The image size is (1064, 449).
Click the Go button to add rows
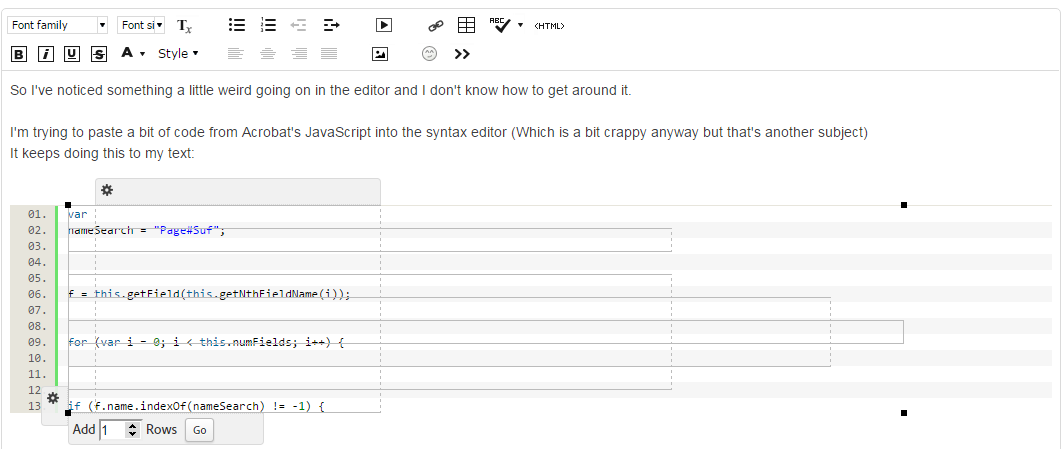[200, 430]
